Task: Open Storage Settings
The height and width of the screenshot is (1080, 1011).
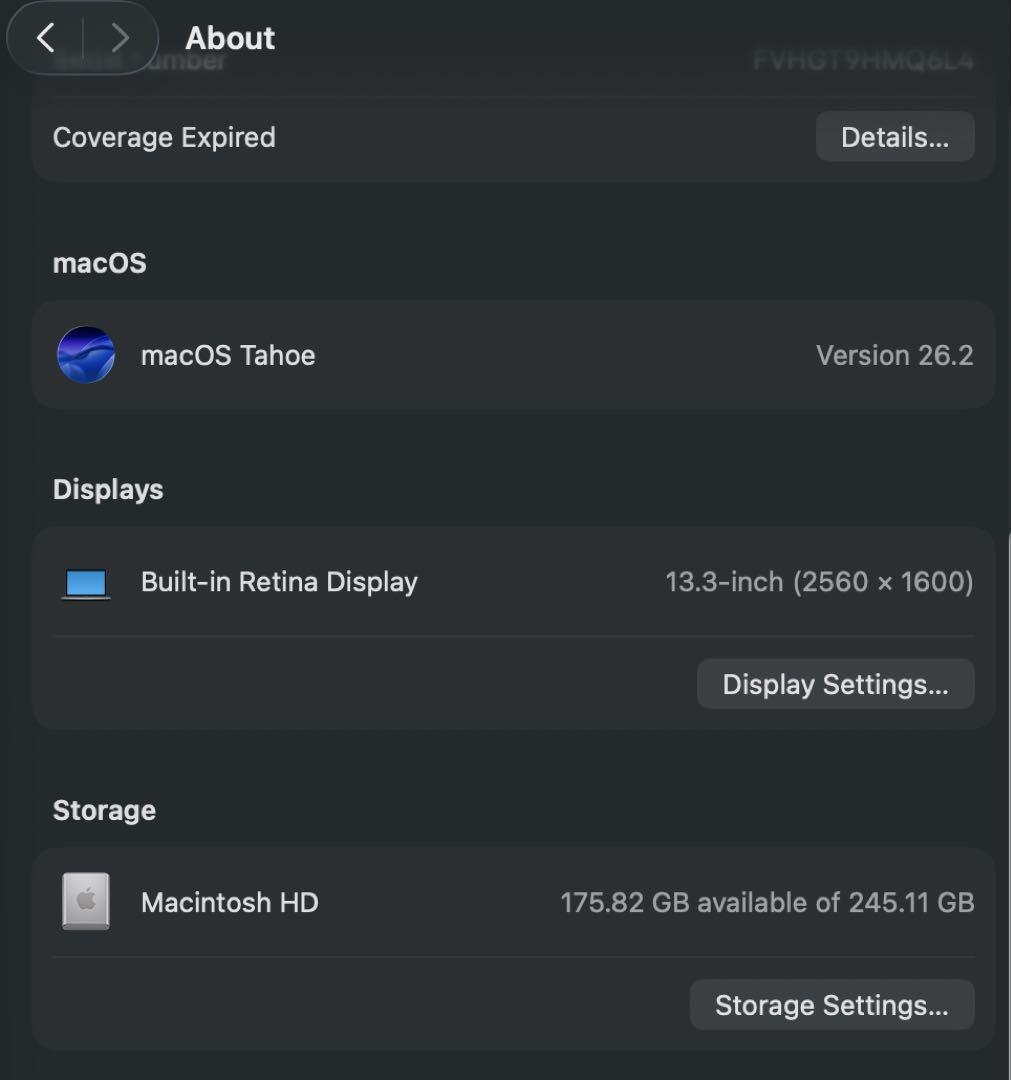Action: (x=831, y=1004)
